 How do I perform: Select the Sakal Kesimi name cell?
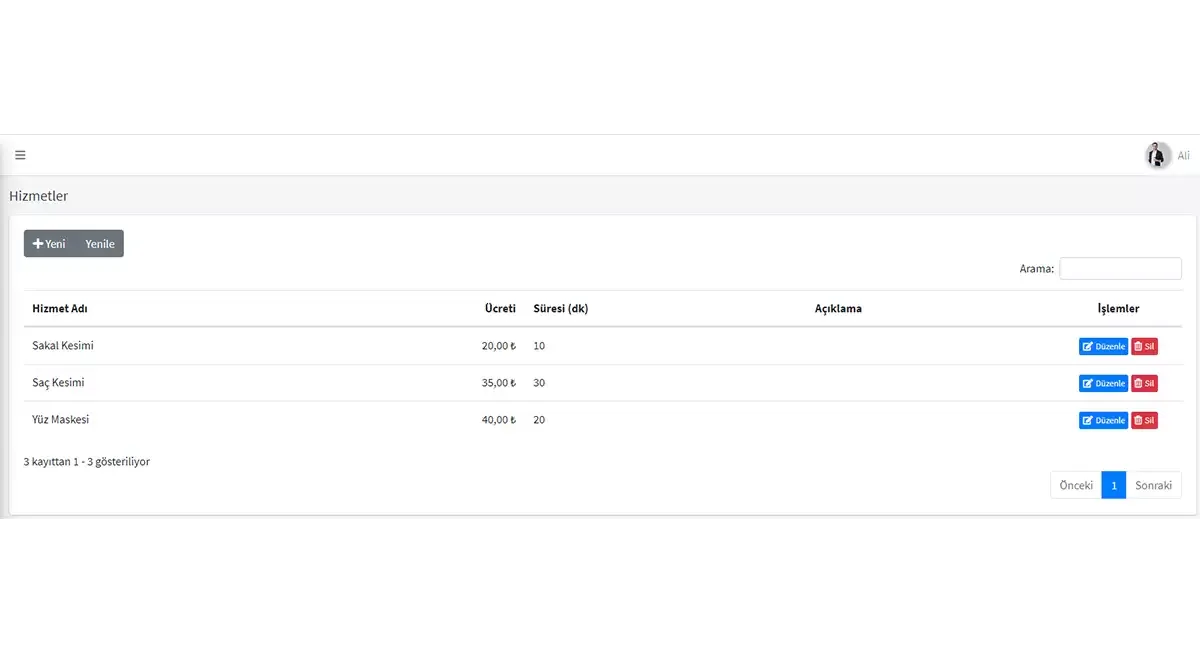tap(63, 346)
